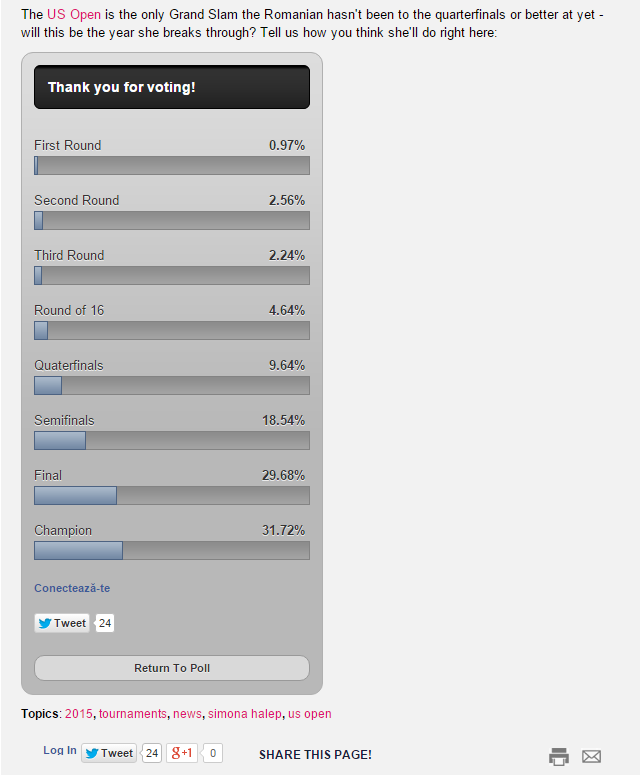Click the printer icon to print page
640x775 pixels.
[x=559, y=756]
